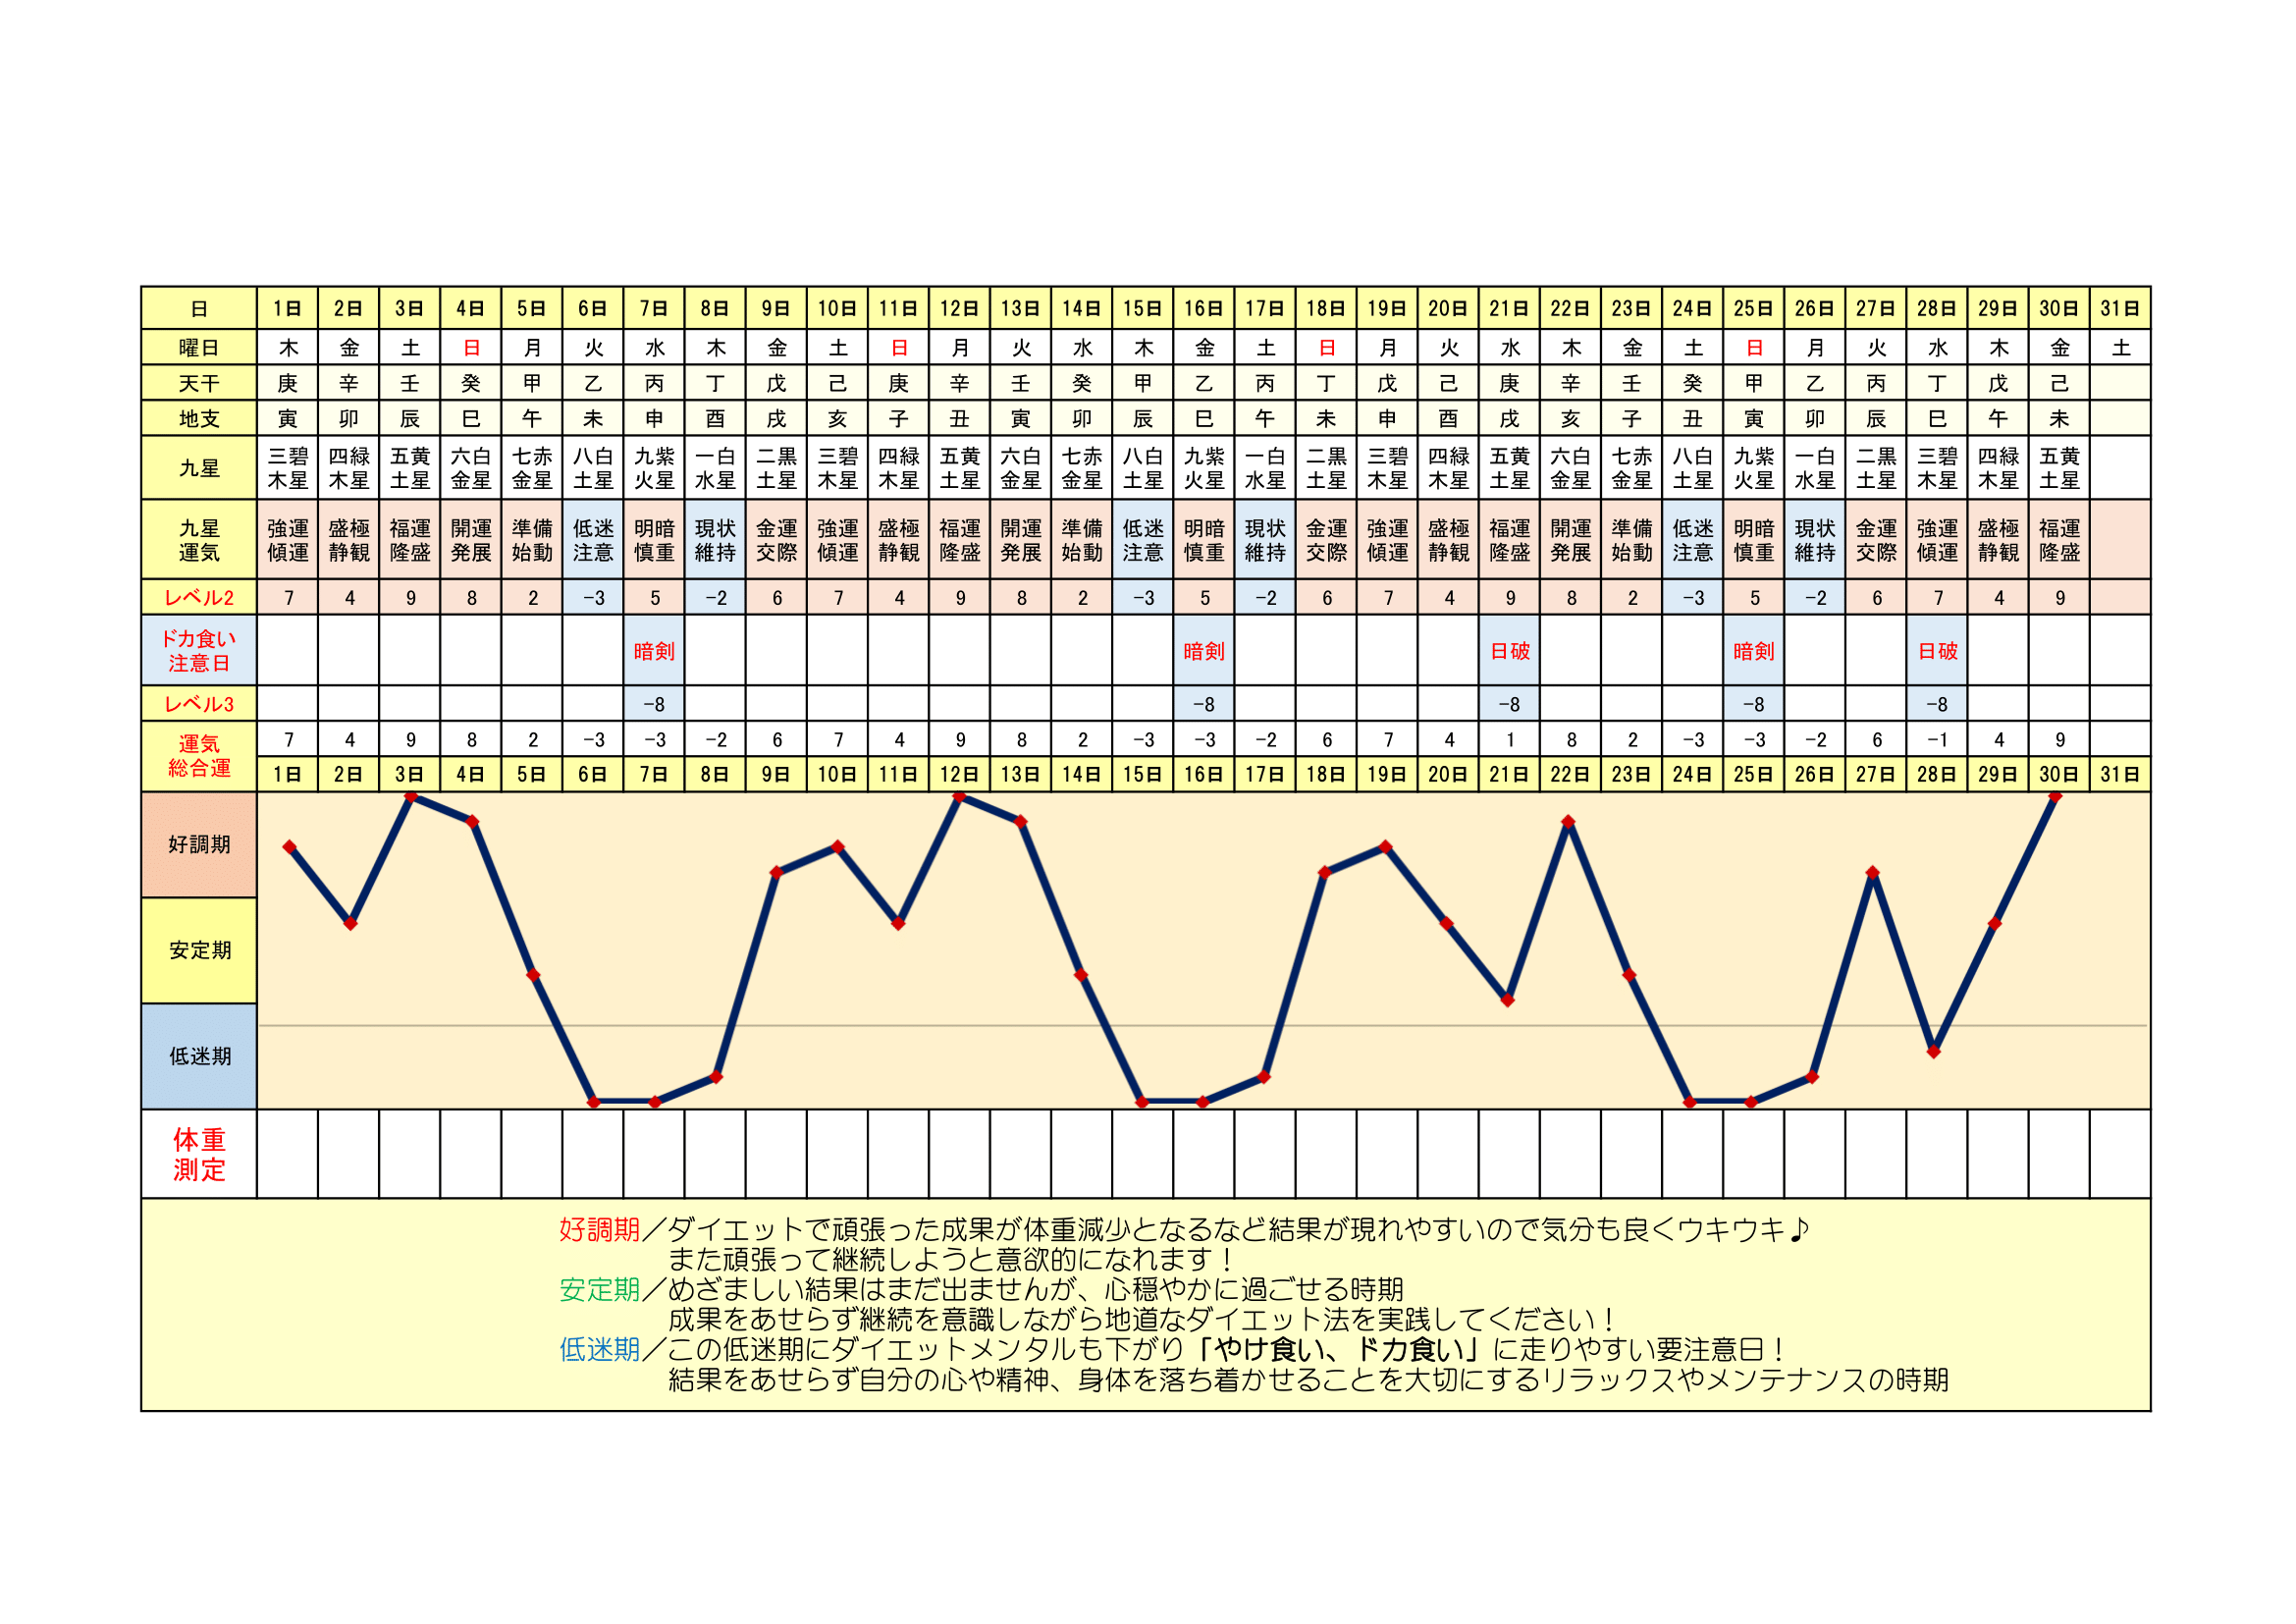2296x1624 pixels.
Task: Click the blue 低迷期 text in description
Action: click(x=599, y=1349)
